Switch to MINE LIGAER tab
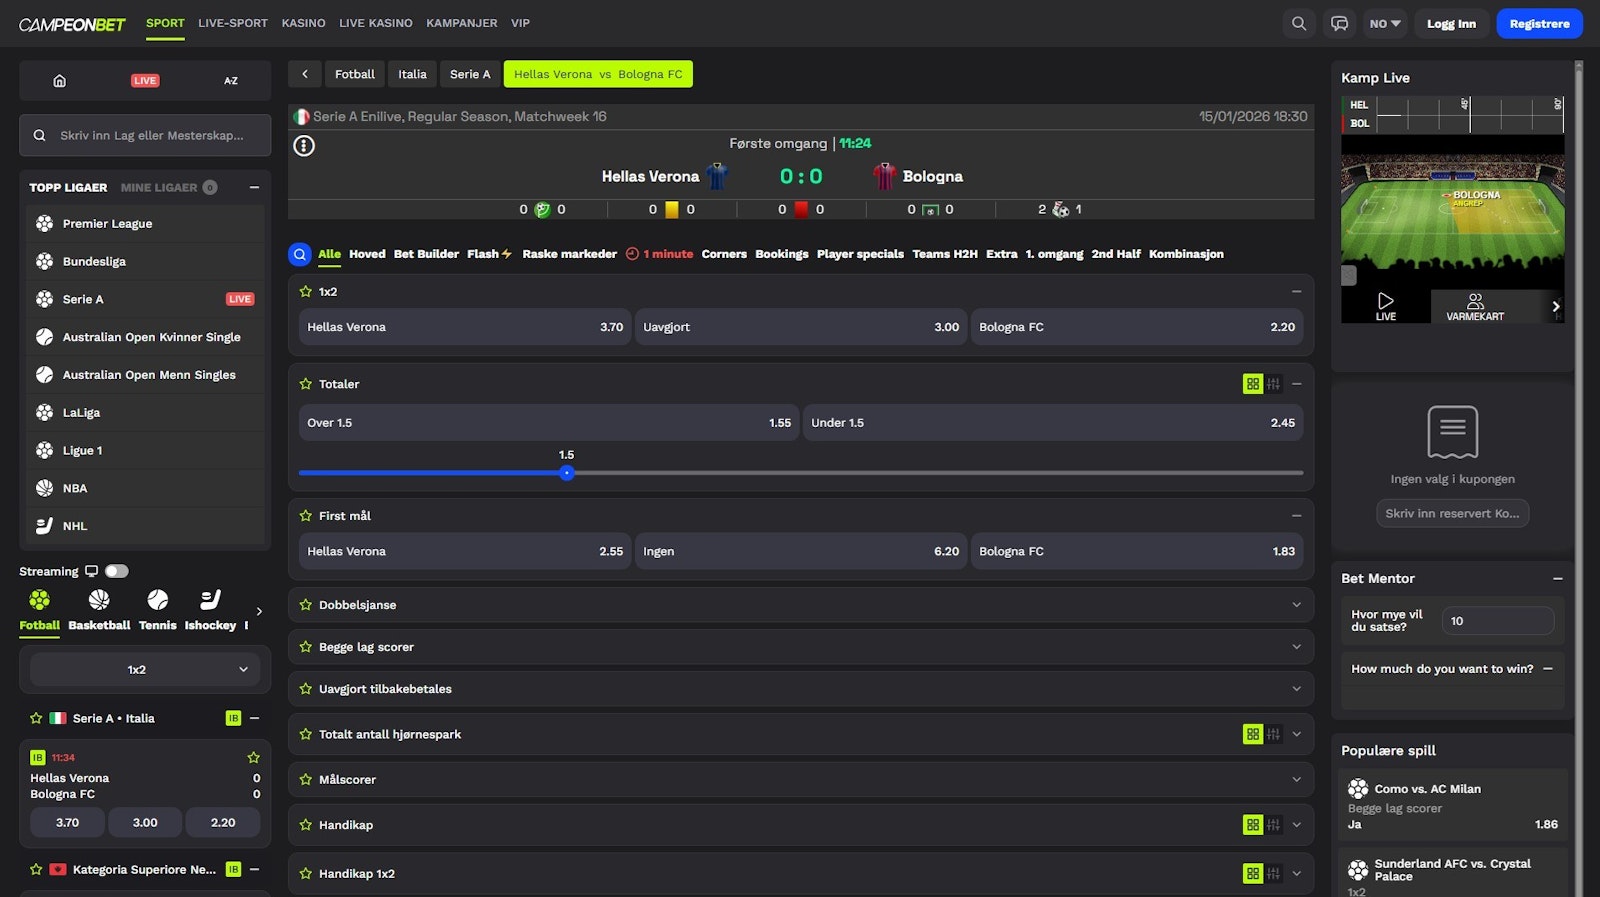This screenshot has width=1600, height=897. (x=168, y=187)
